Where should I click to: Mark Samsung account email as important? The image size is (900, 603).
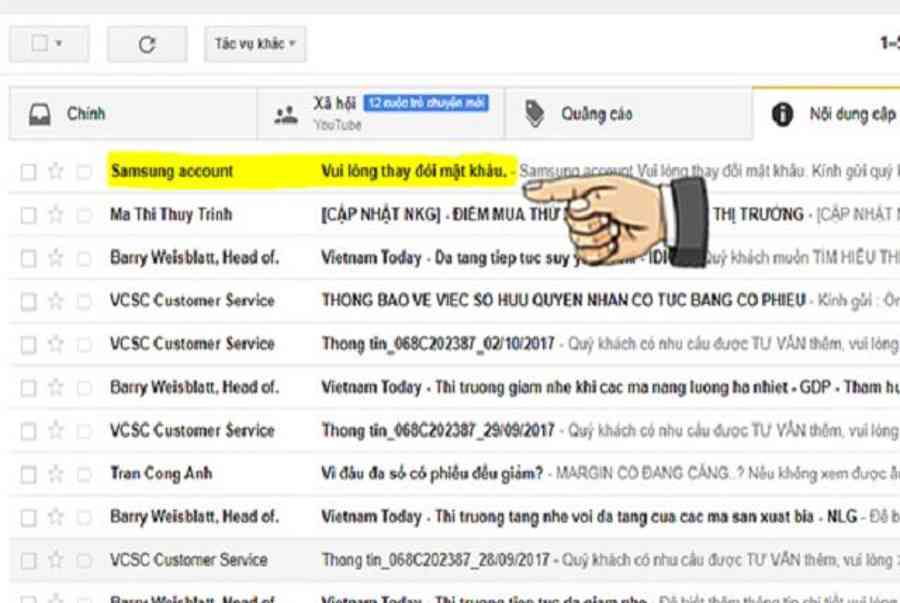pos(84,172)
